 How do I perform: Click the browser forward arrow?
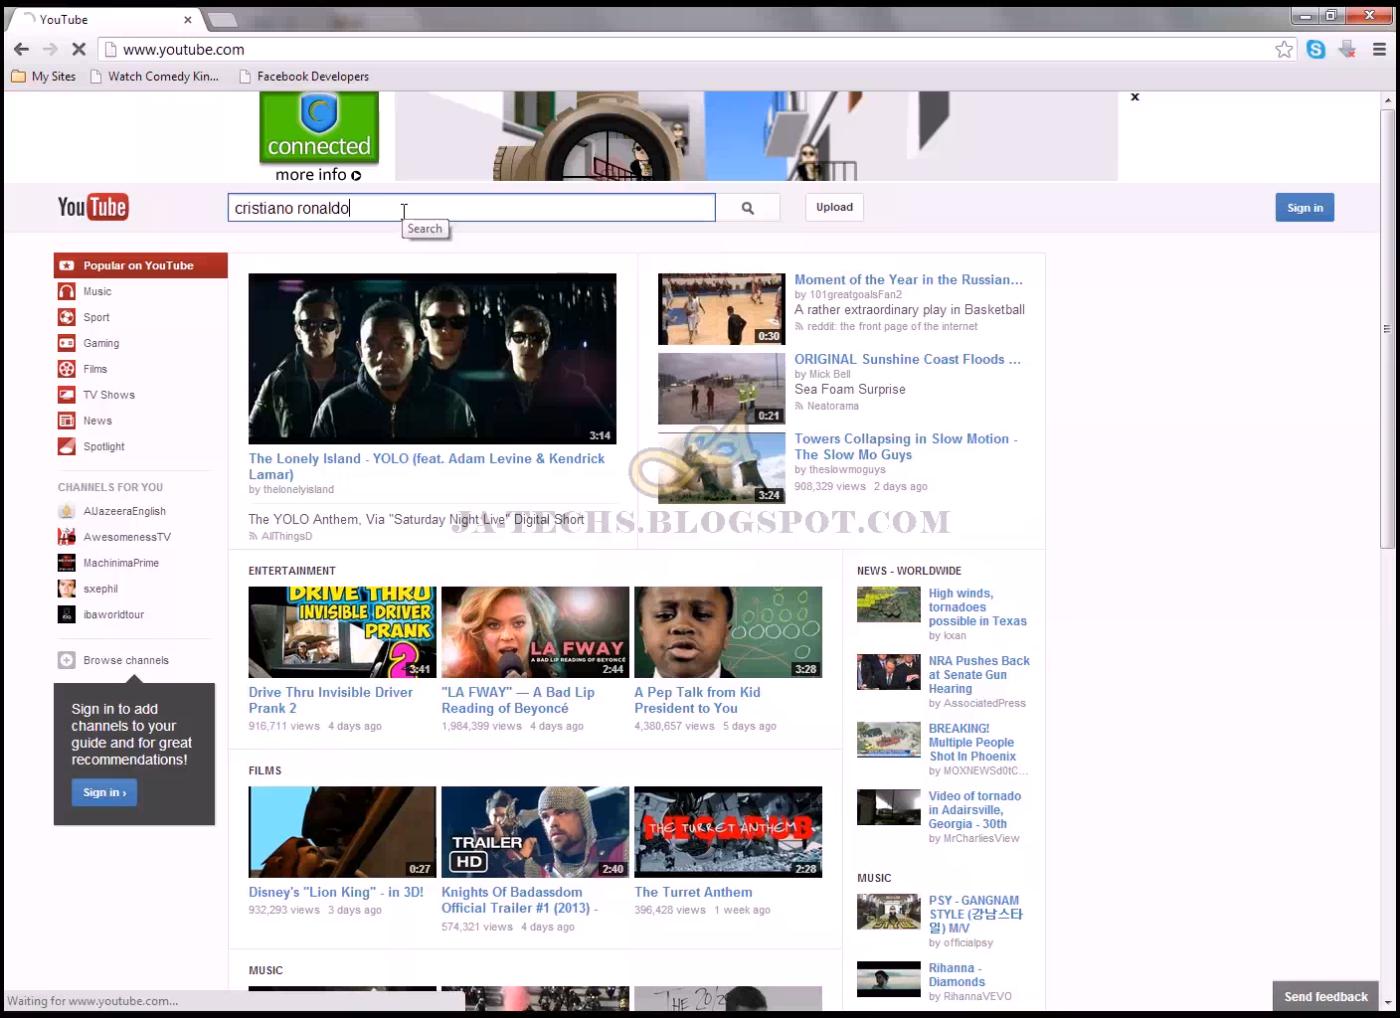(x=50, y=49)
